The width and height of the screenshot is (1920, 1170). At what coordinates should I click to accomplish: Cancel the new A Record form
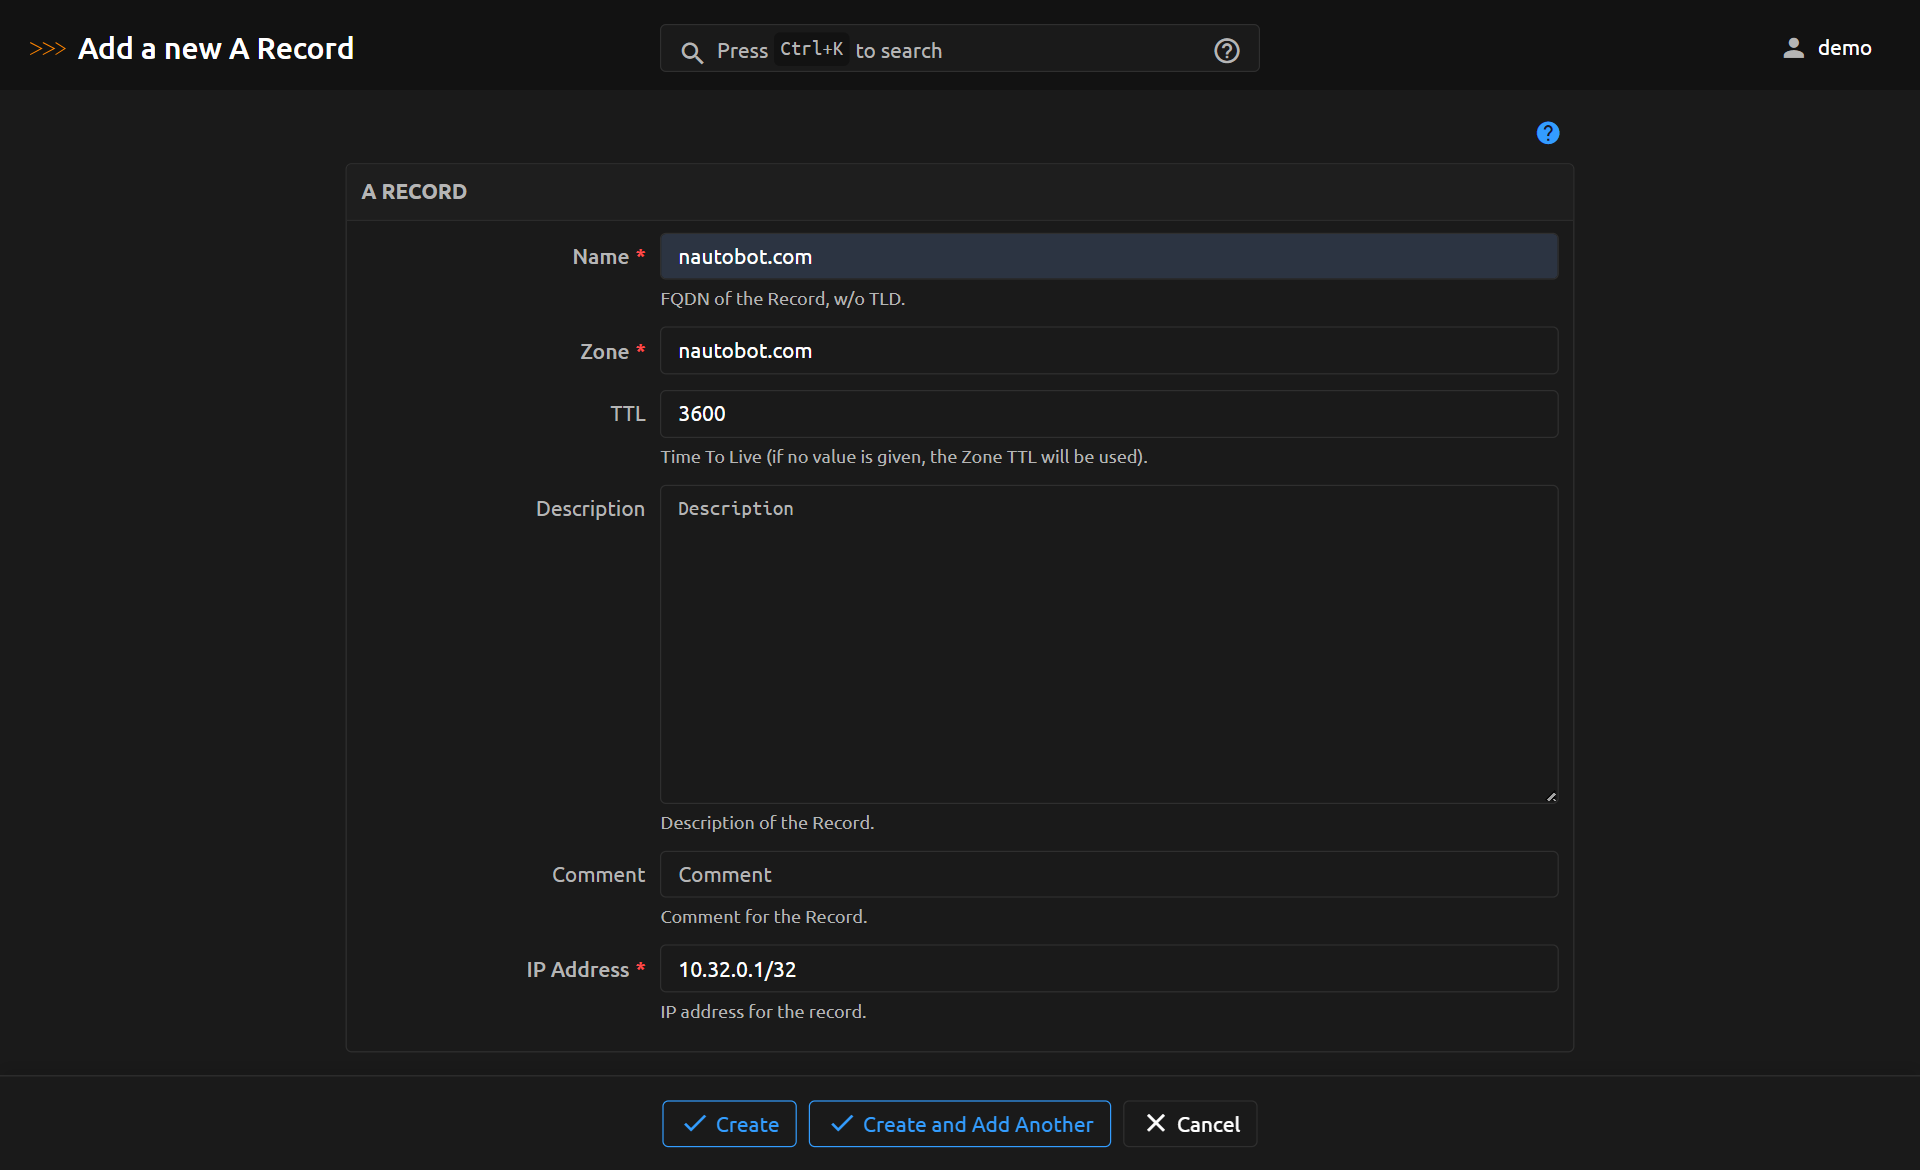(x=1190, y=1124)
